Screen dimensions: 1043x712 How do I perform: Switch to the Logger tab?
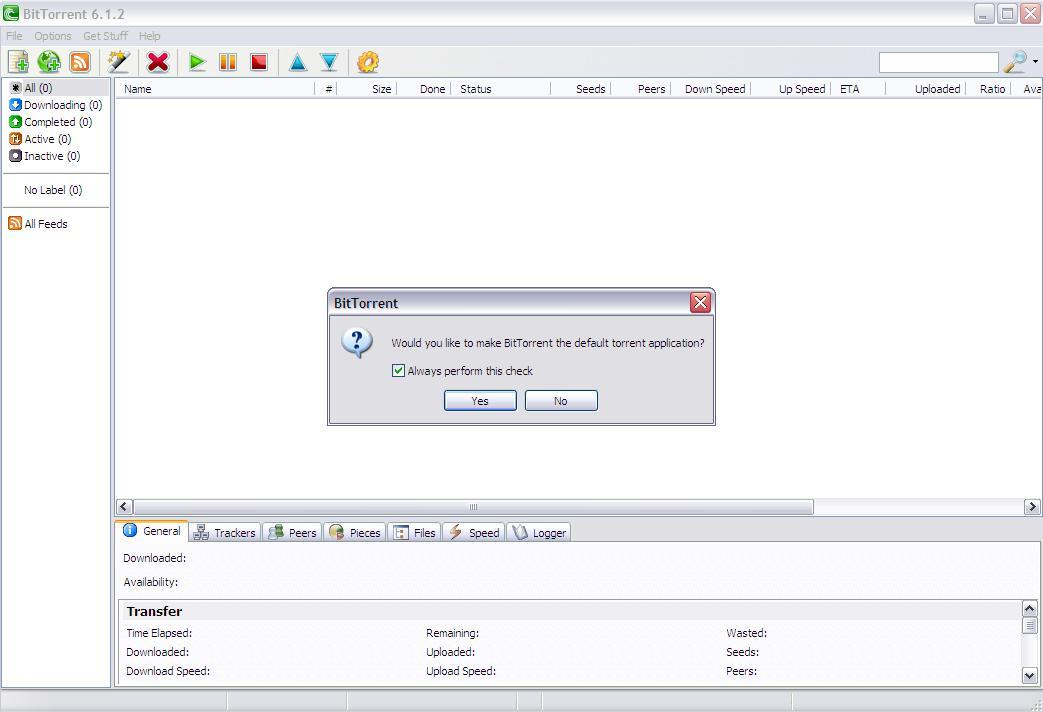click(x=539, y=532)
